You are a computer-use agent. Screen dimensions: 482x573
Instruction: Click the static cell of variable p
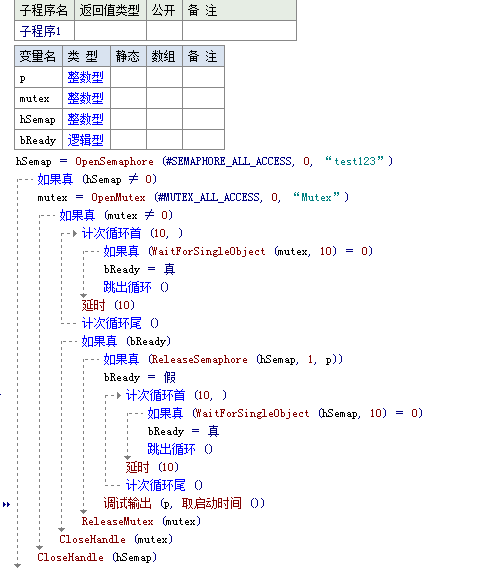(128, 77)
